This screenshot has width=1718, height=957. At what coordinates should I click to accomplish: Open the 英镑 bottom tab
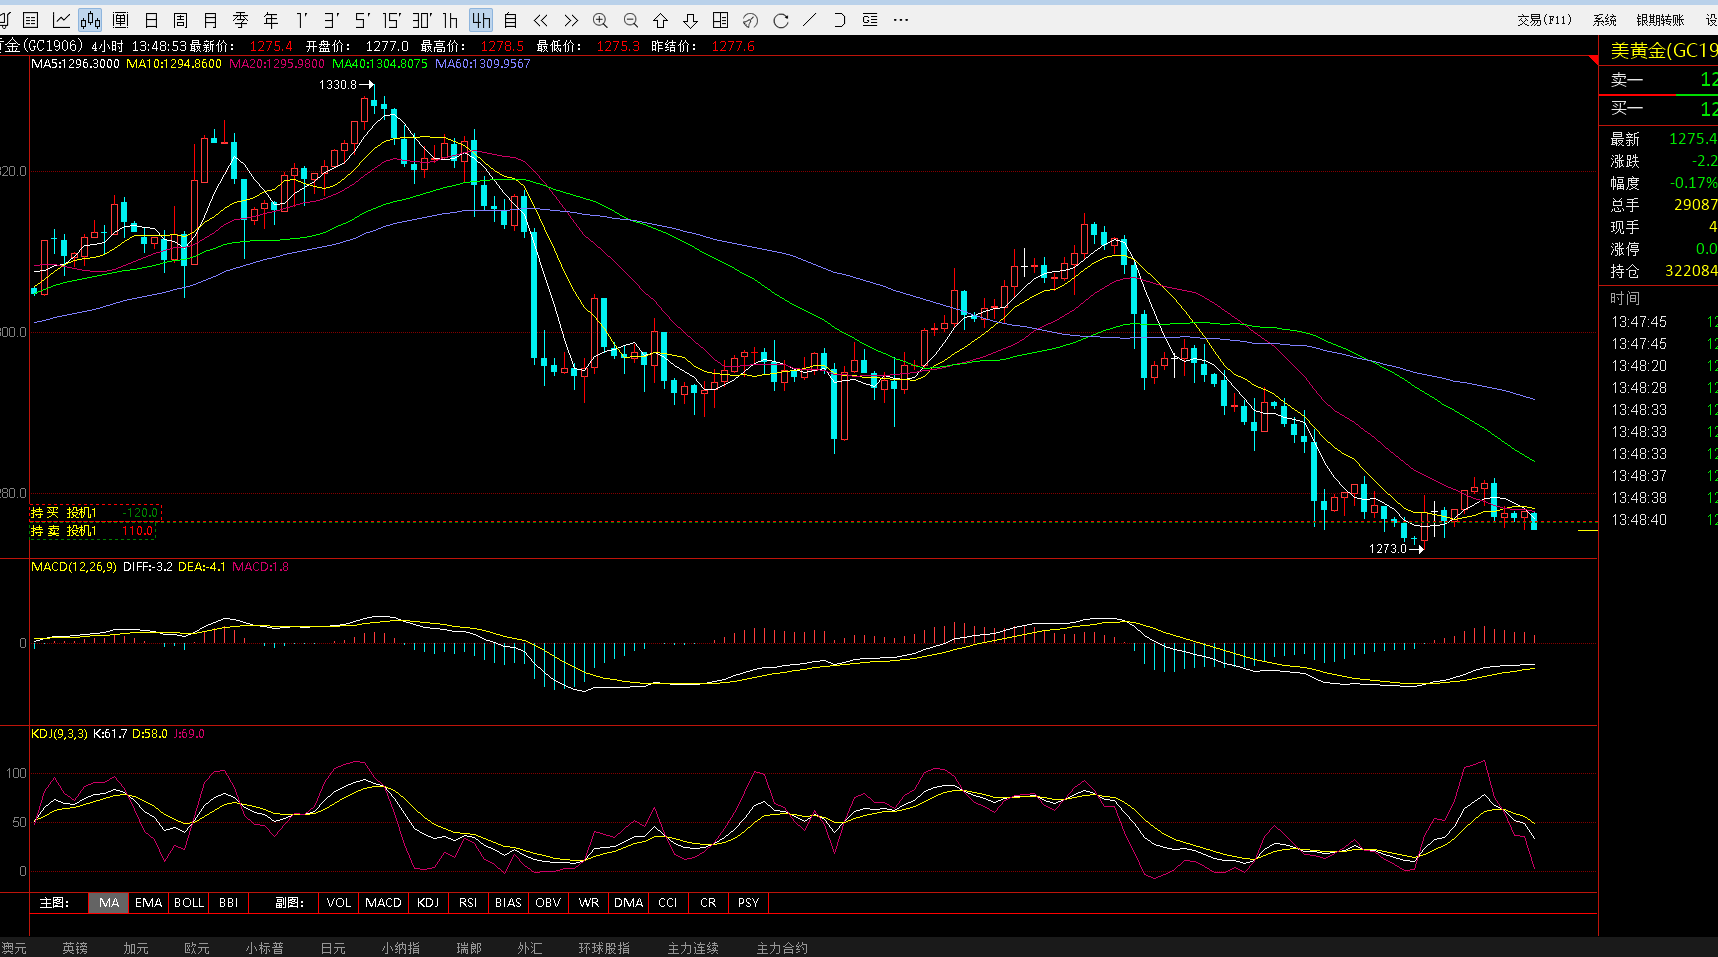coord(75,948)
